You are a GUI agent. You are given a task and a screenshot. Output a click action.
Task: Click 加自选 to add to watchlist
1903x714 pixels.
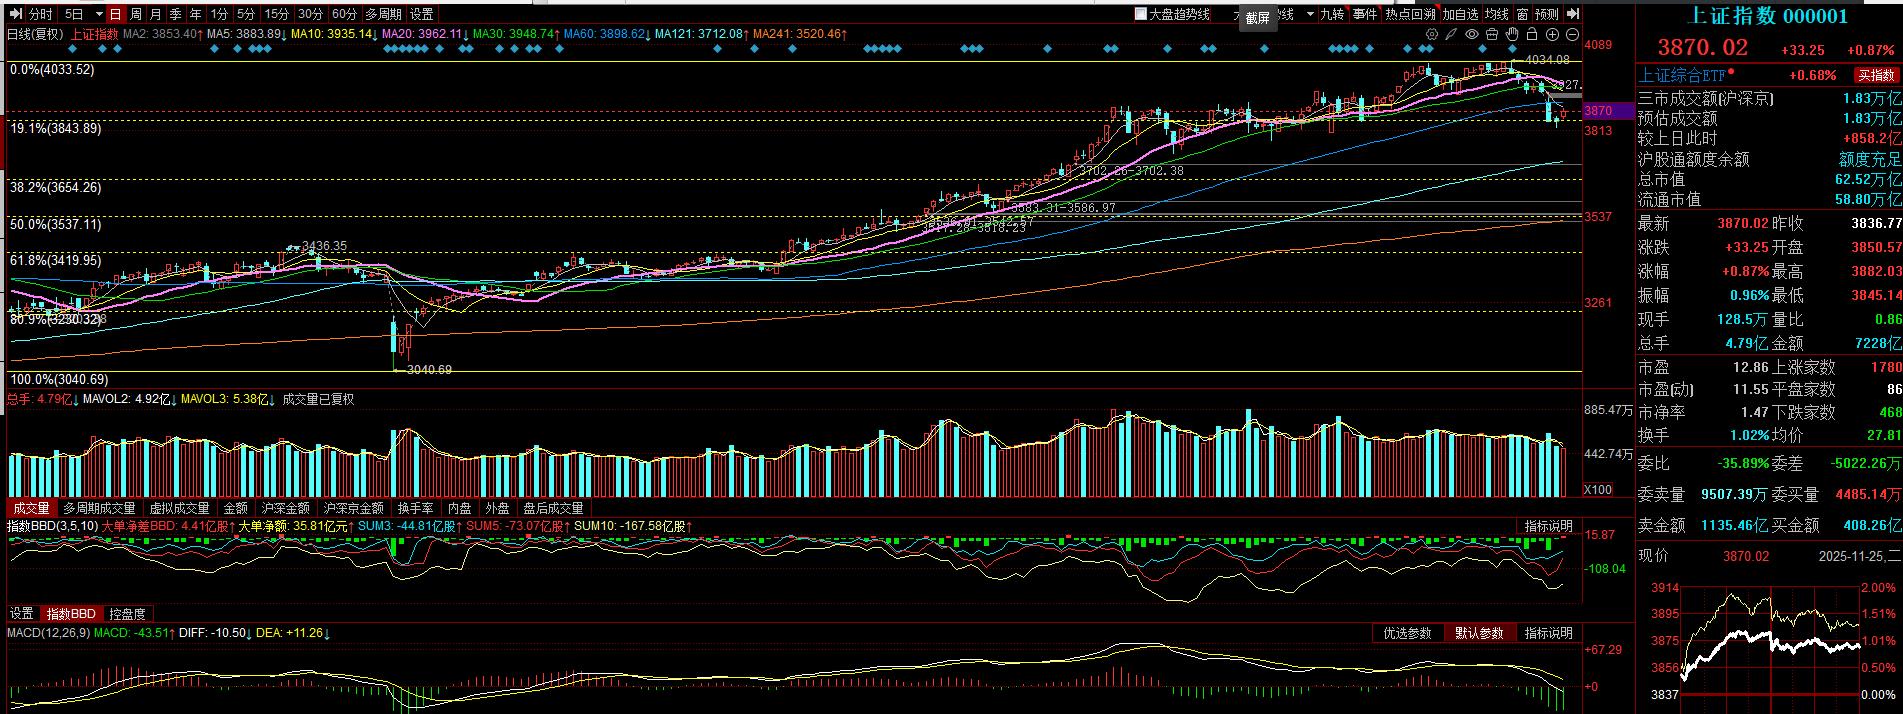click(x=1460, y=14)
